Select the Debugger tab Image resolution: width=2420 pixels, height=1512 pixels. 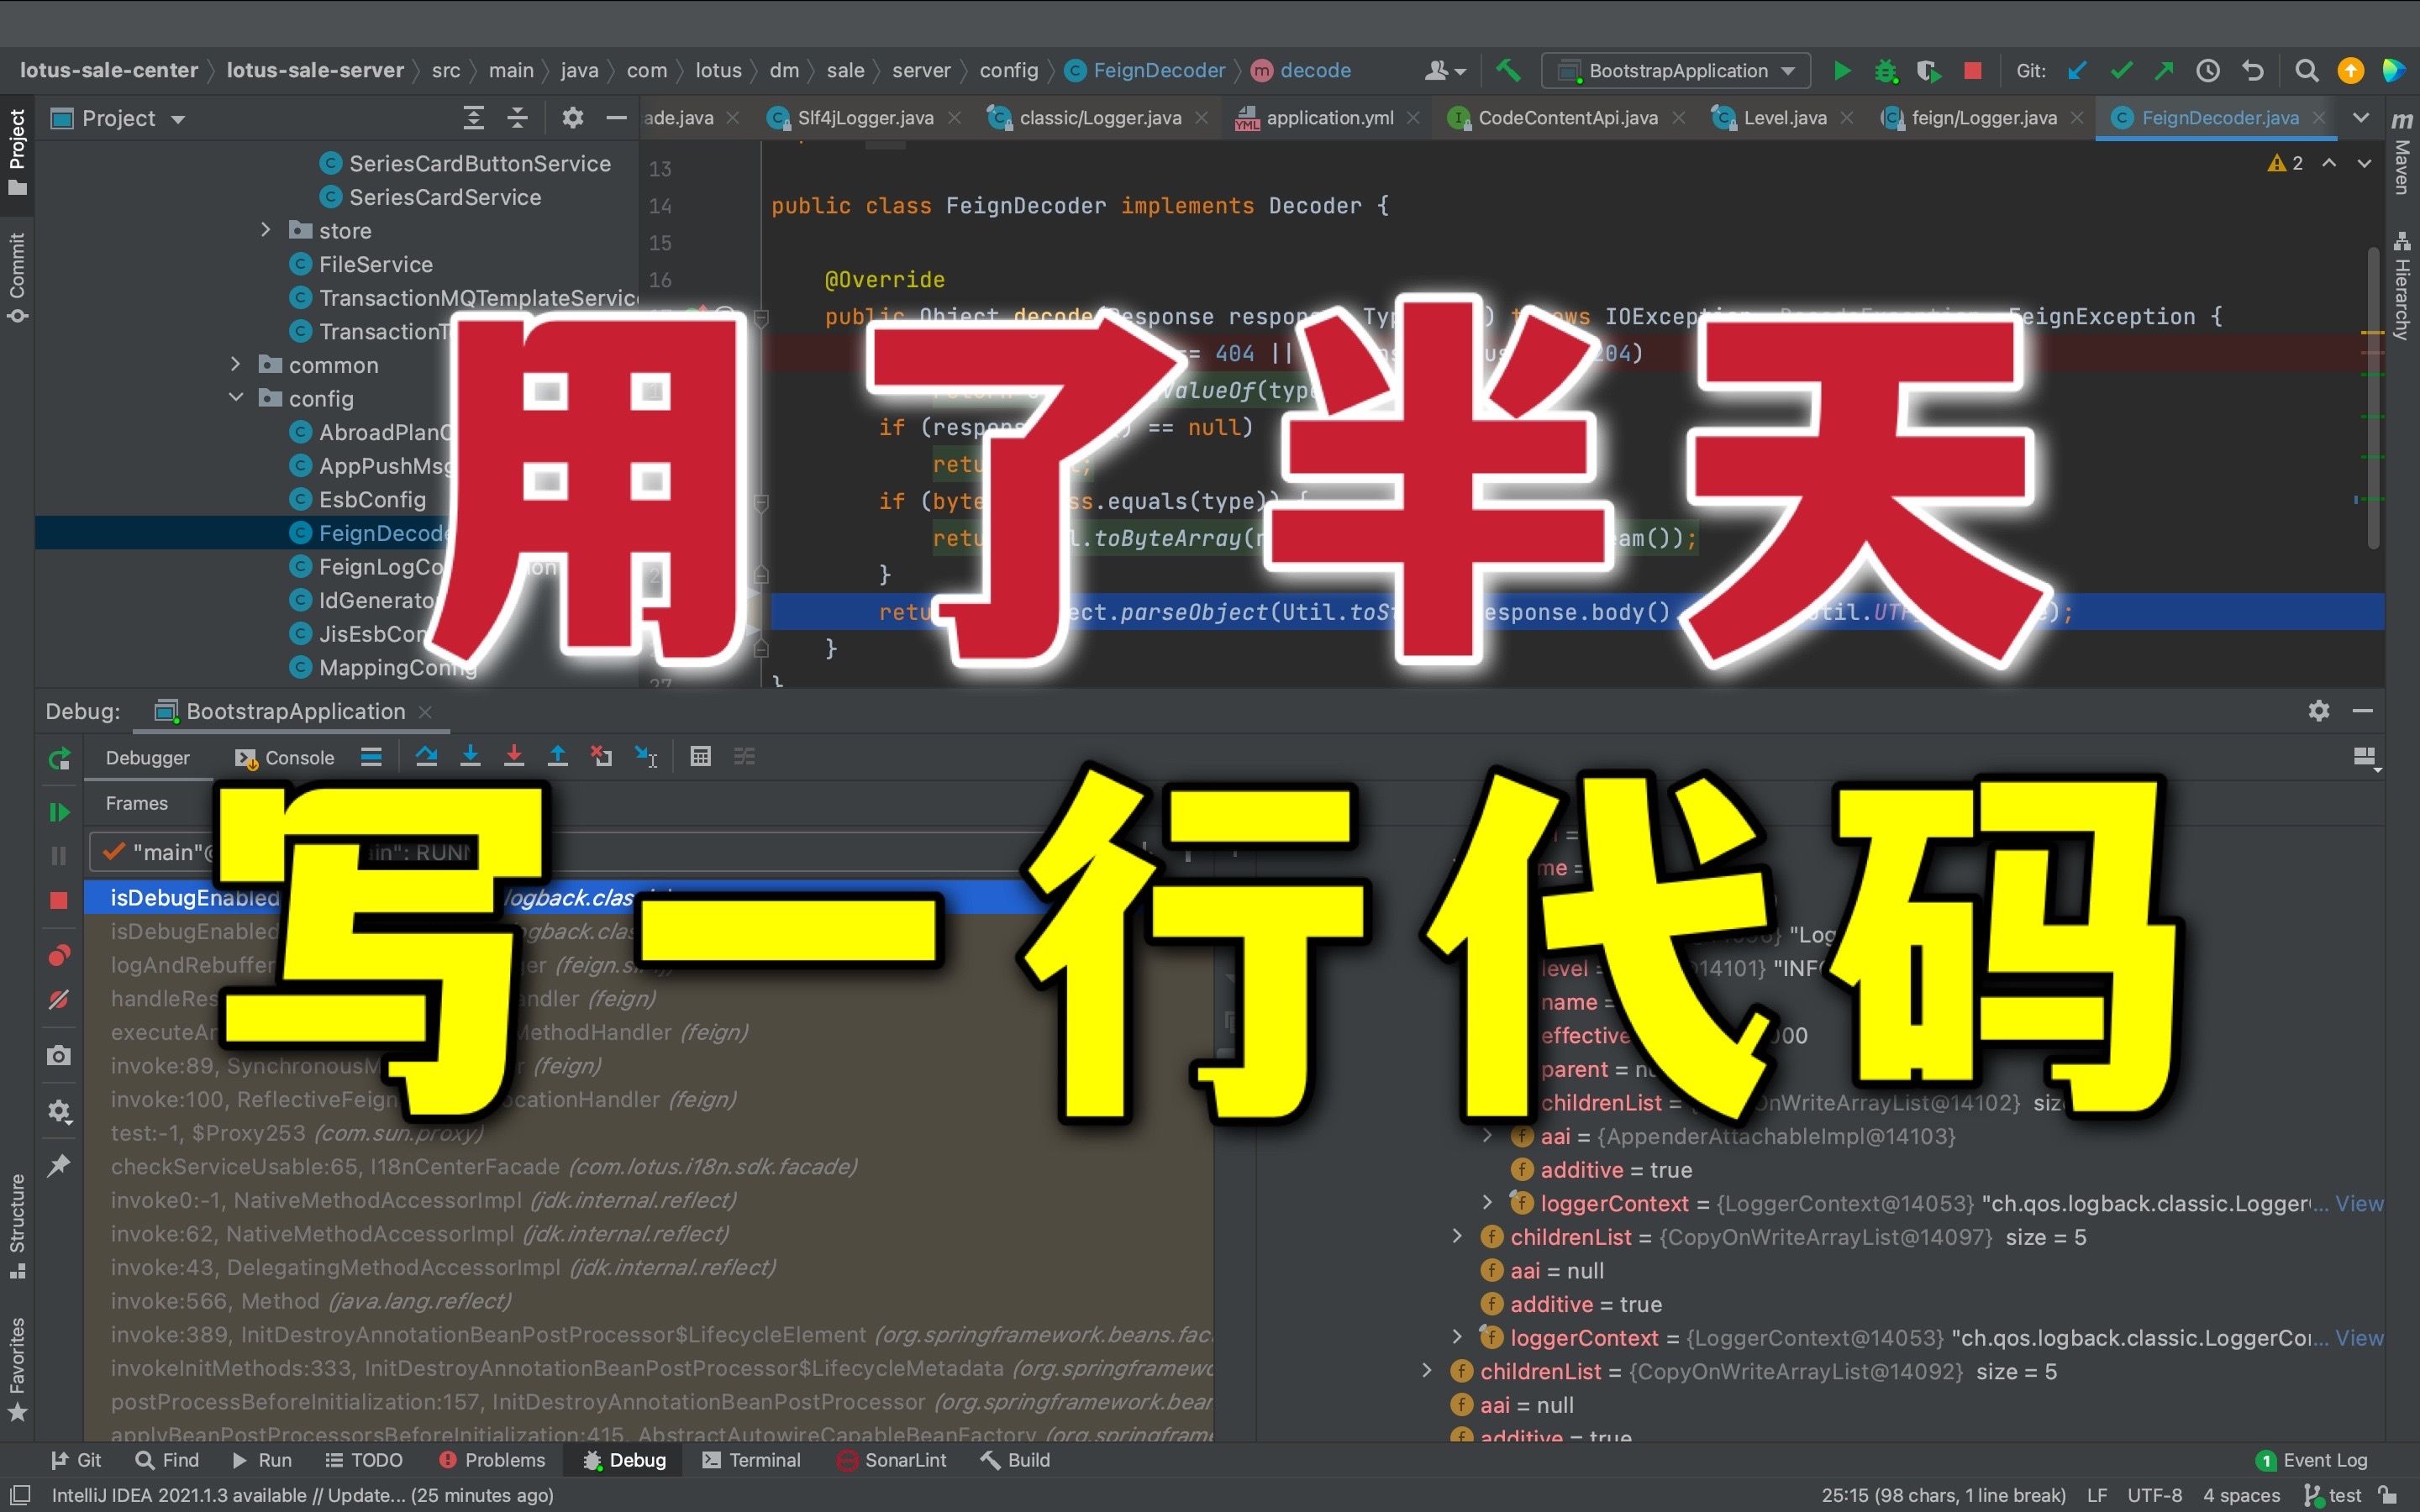point(147,758)
